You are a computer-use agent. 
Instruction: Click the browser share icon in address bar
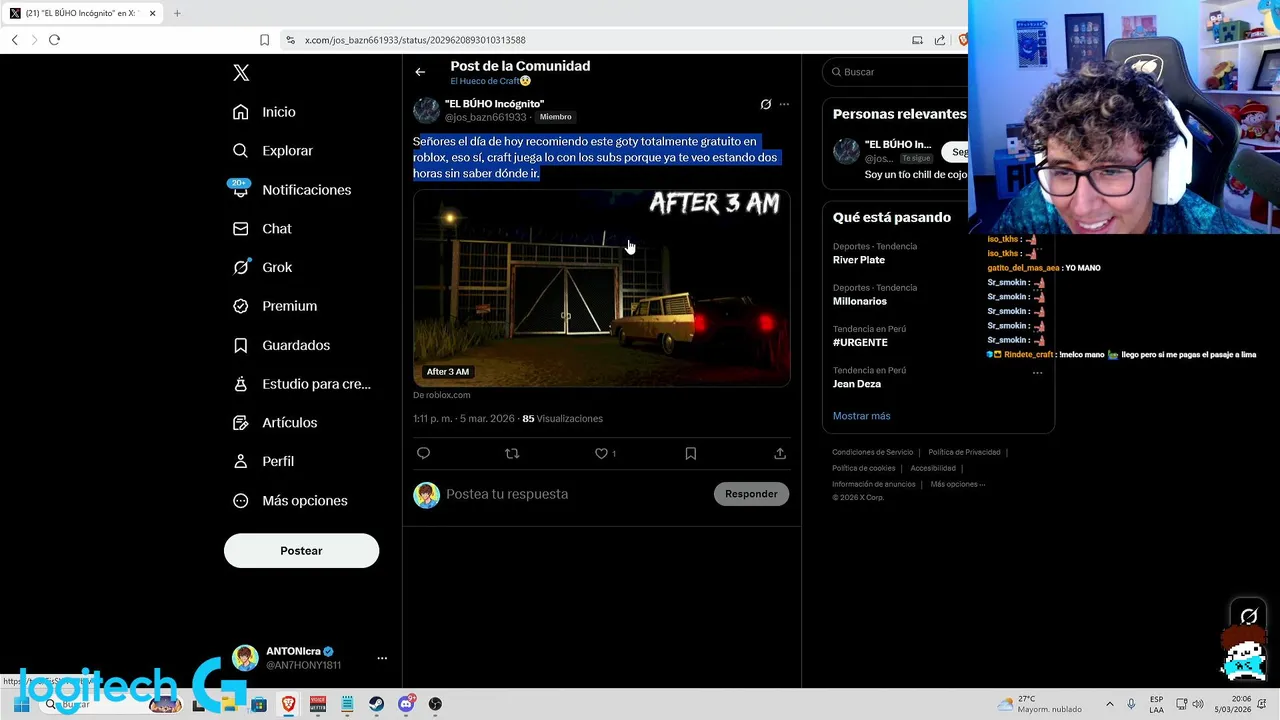tap(940, 40)
